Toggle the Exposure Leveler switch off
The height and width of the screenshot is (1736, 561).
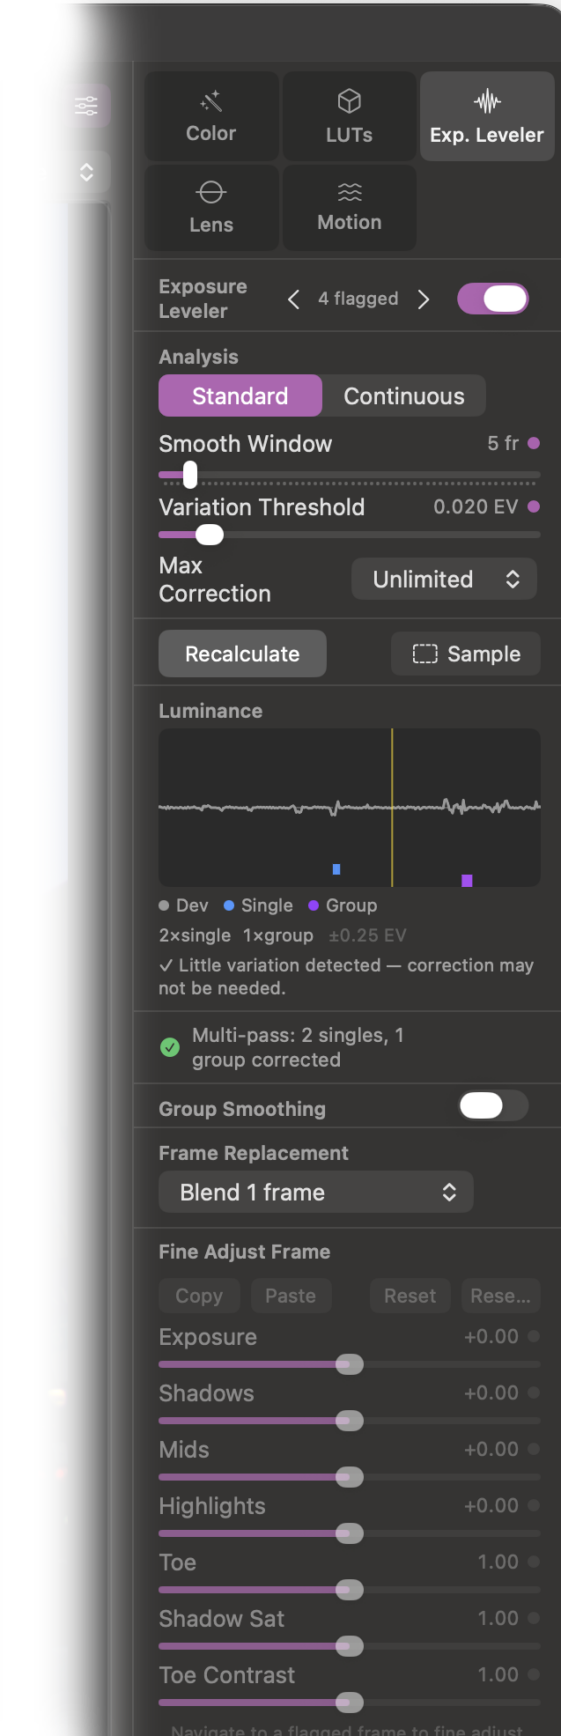(x=493, y=298)
